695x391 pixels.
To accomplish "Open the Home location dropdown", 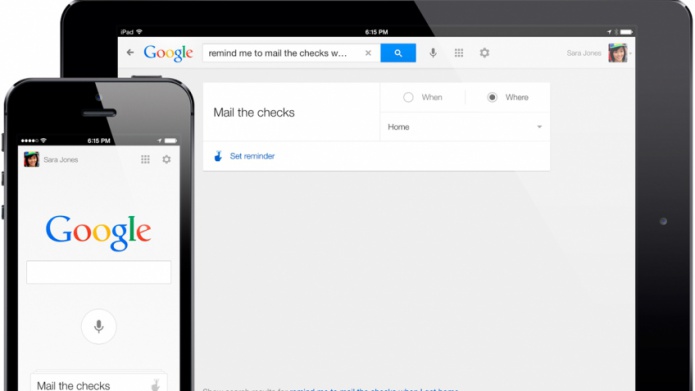I will [465, 127].
